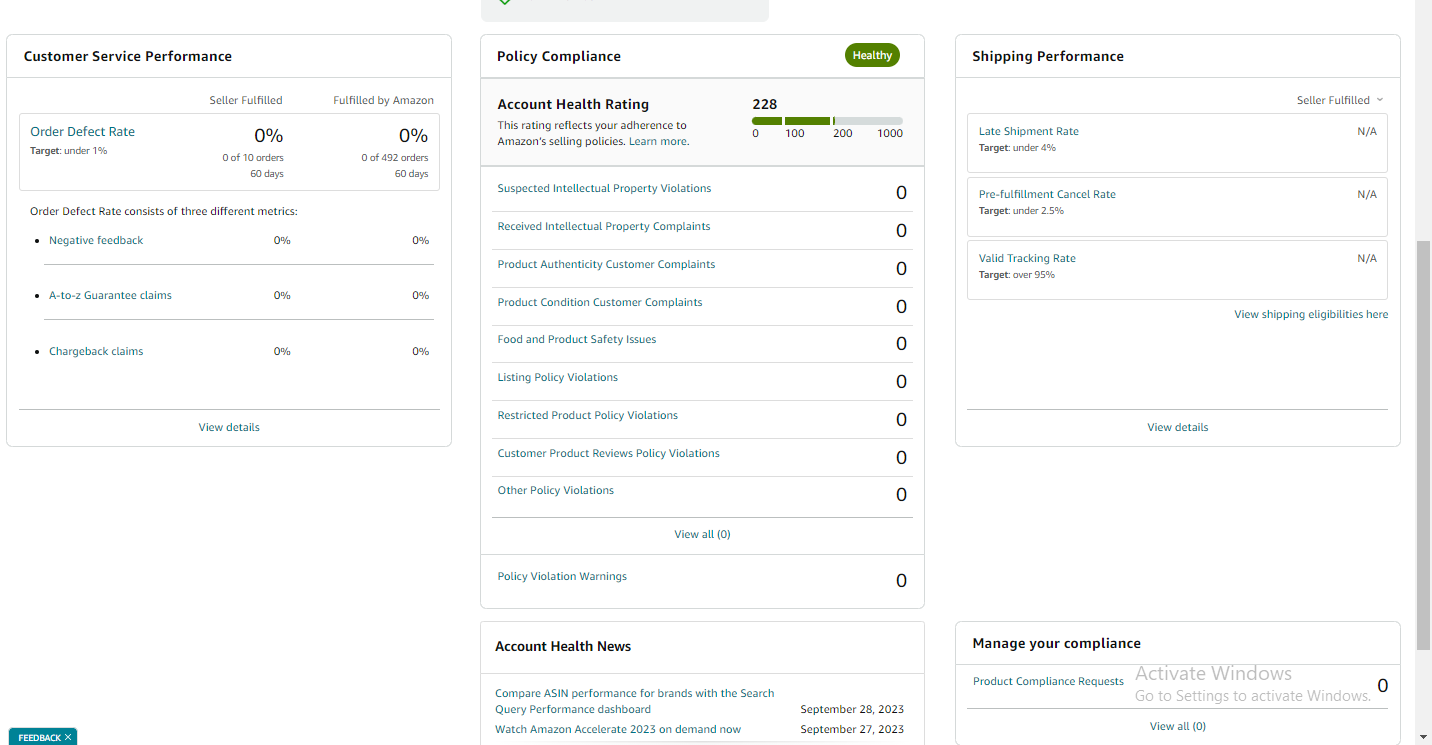Screen dimensions: 1432x745
Task: Open Suspected Intellectual Property Violations
Action: (x=604, y=188)
